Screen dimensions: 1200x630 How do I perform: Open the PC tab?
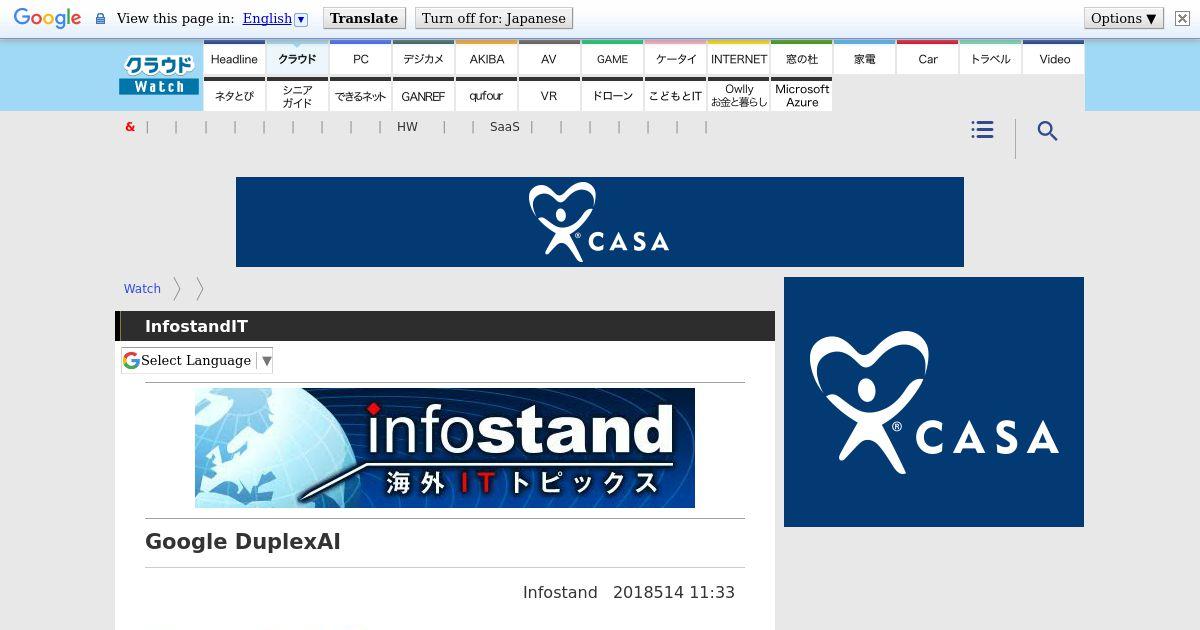tap(361, 59)
